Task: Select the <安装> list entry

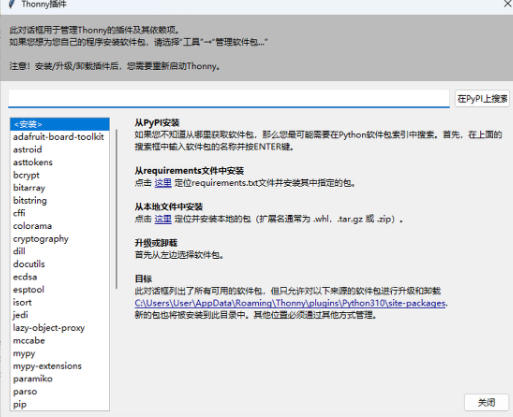Action: pos(60,124)
